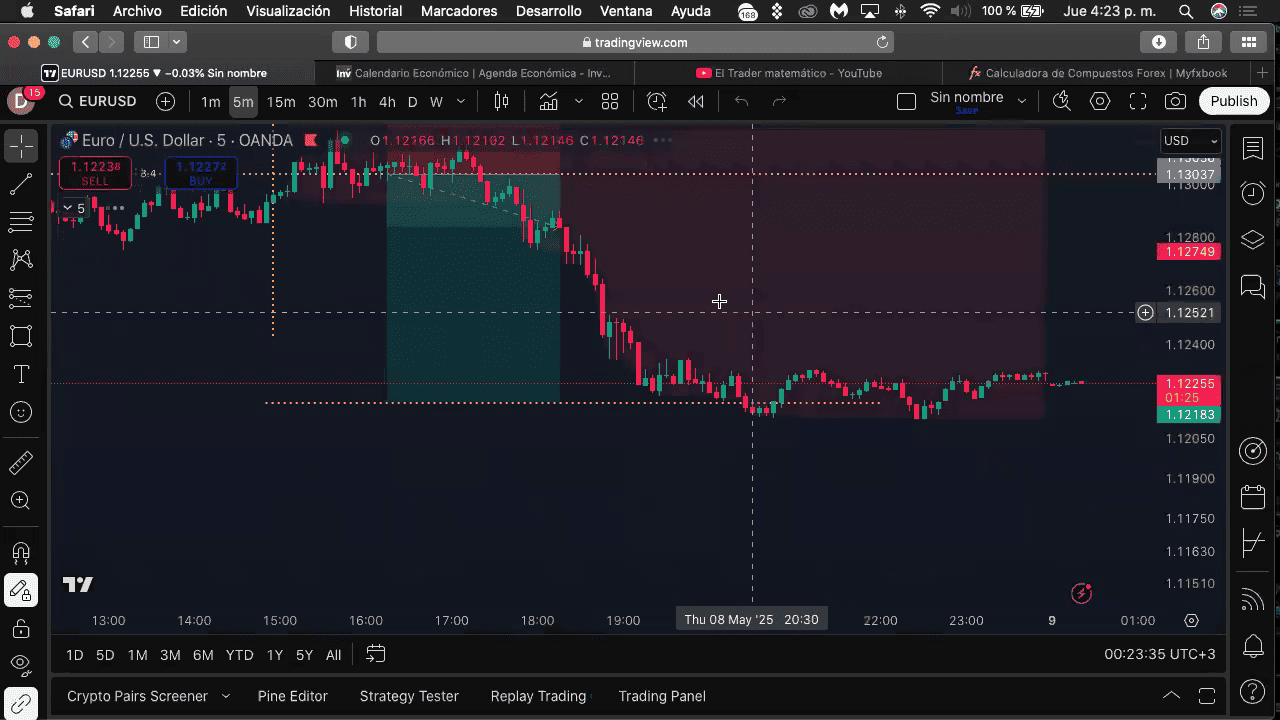Select the trend line drawing tool
The height and width of the screenshot is (720, 1280).
pyautogui.click(x=20, y=184)
